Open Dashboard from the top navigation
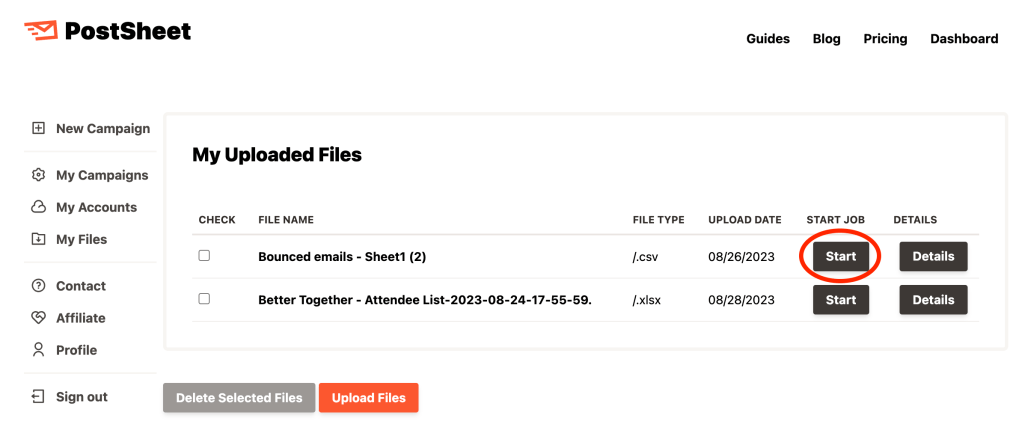The height and width of the screenshot is (439, 1022). click(x=964, y=39)
